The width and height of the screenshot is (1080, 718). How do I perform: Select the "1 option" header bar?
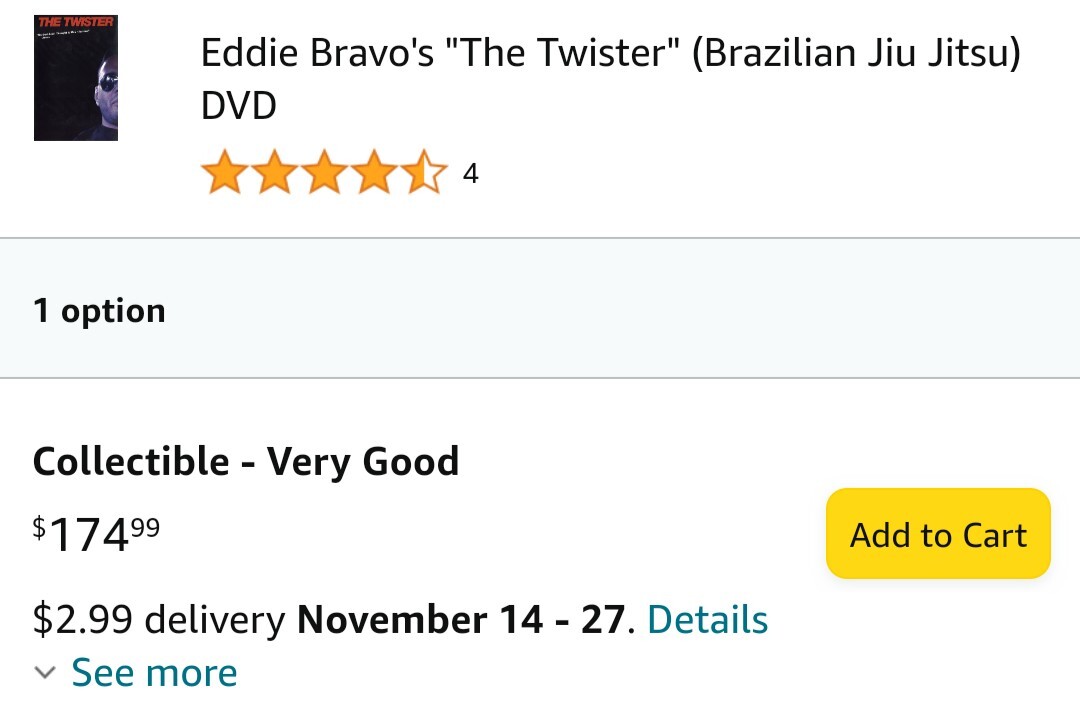(540, 308)
